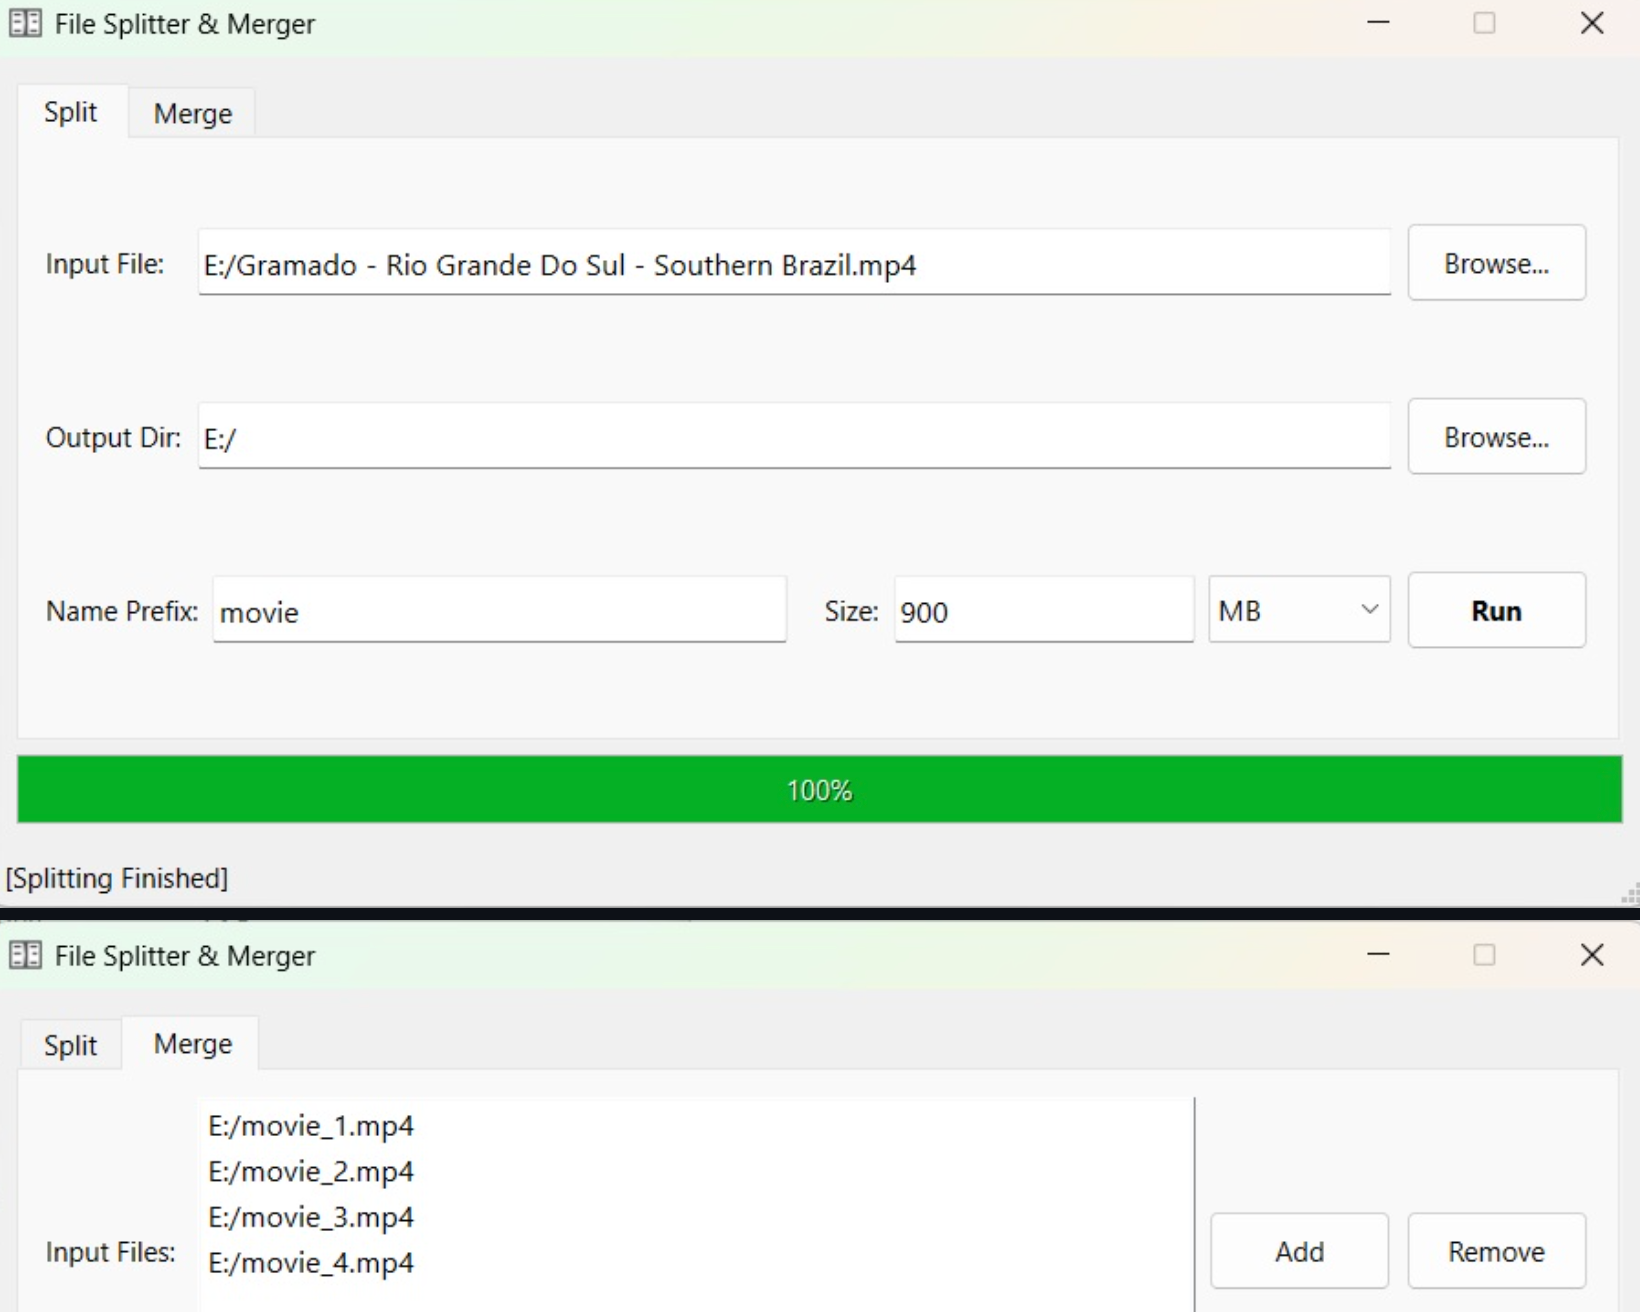Click the Size field showing 900

click(1043, 611)
